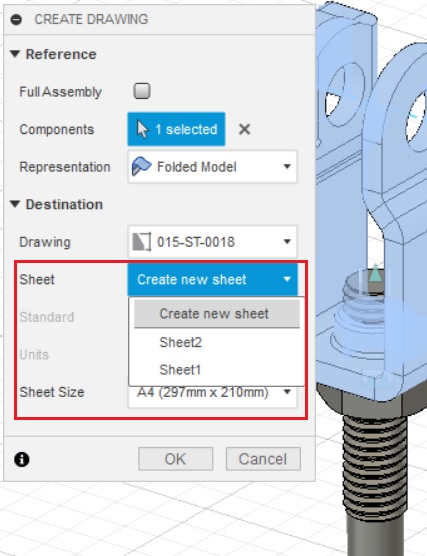The image size is (427, 556).
Task: Collapse the Reference section
Action: [15, 54]
